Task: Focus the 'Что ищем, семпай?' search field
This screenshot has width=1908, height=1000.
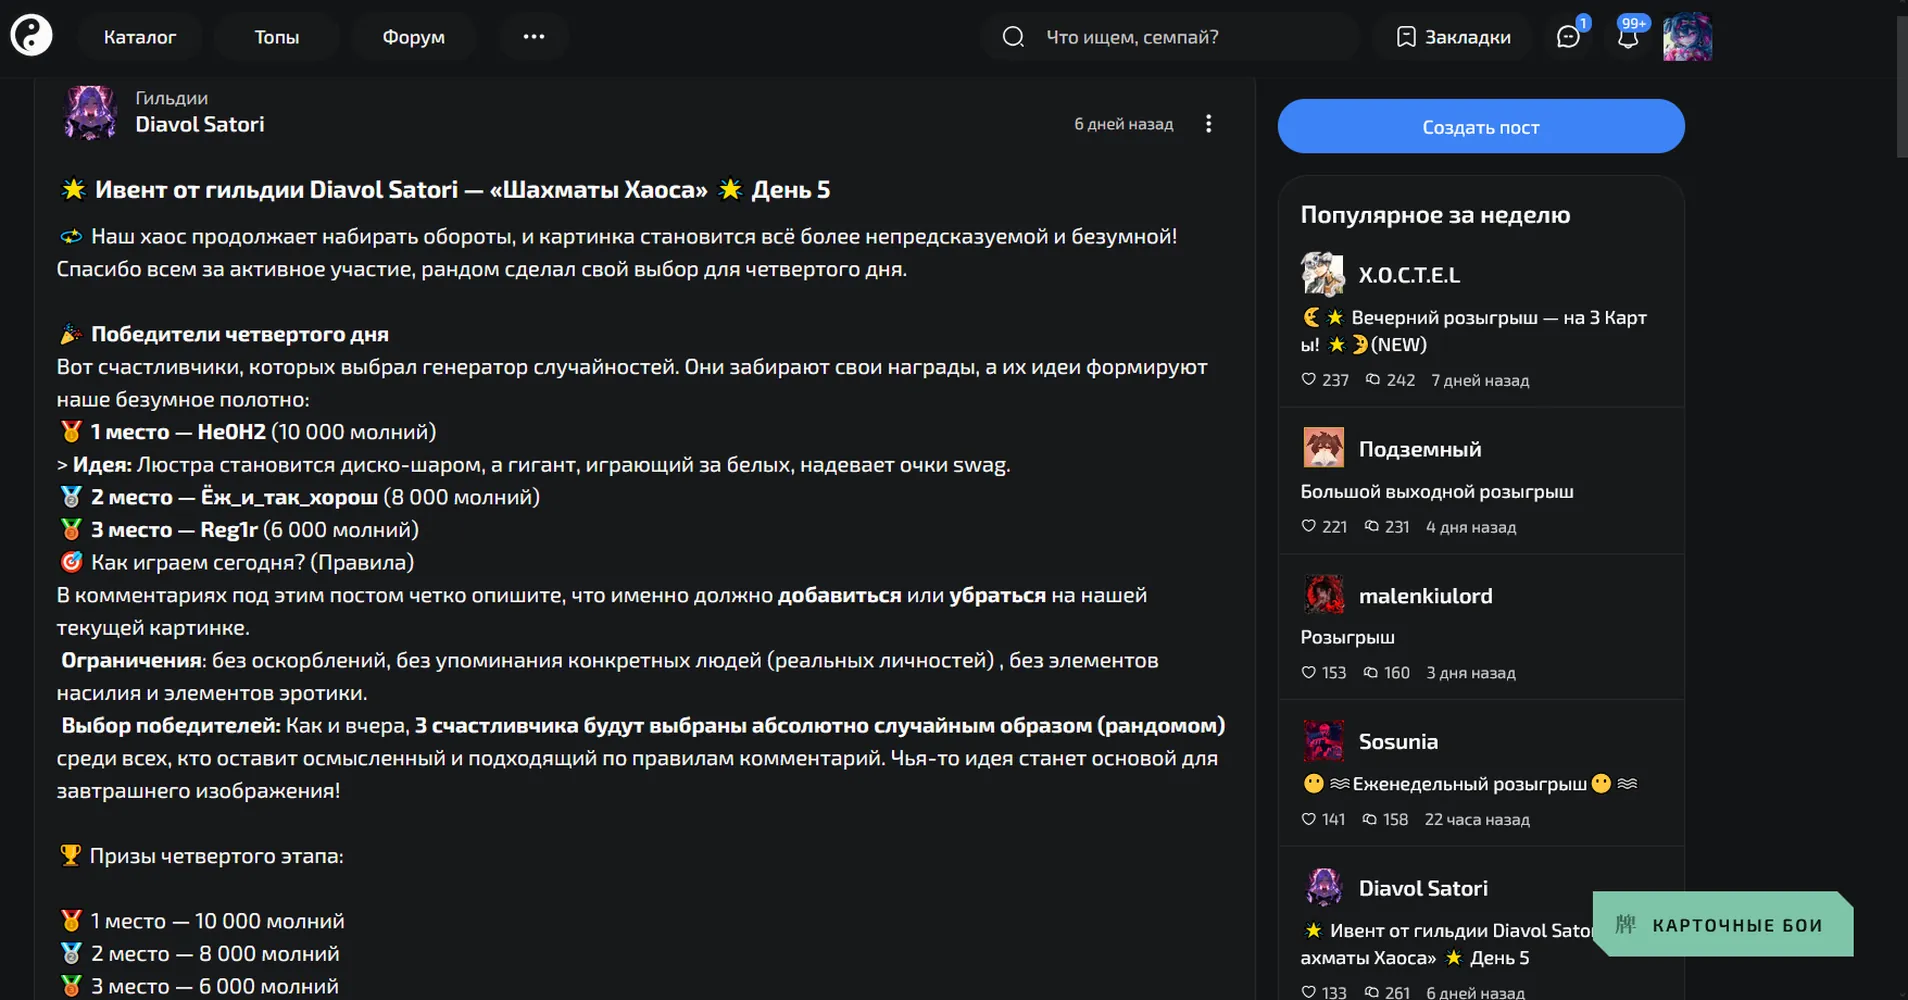Action: (x=1170, y=37)
